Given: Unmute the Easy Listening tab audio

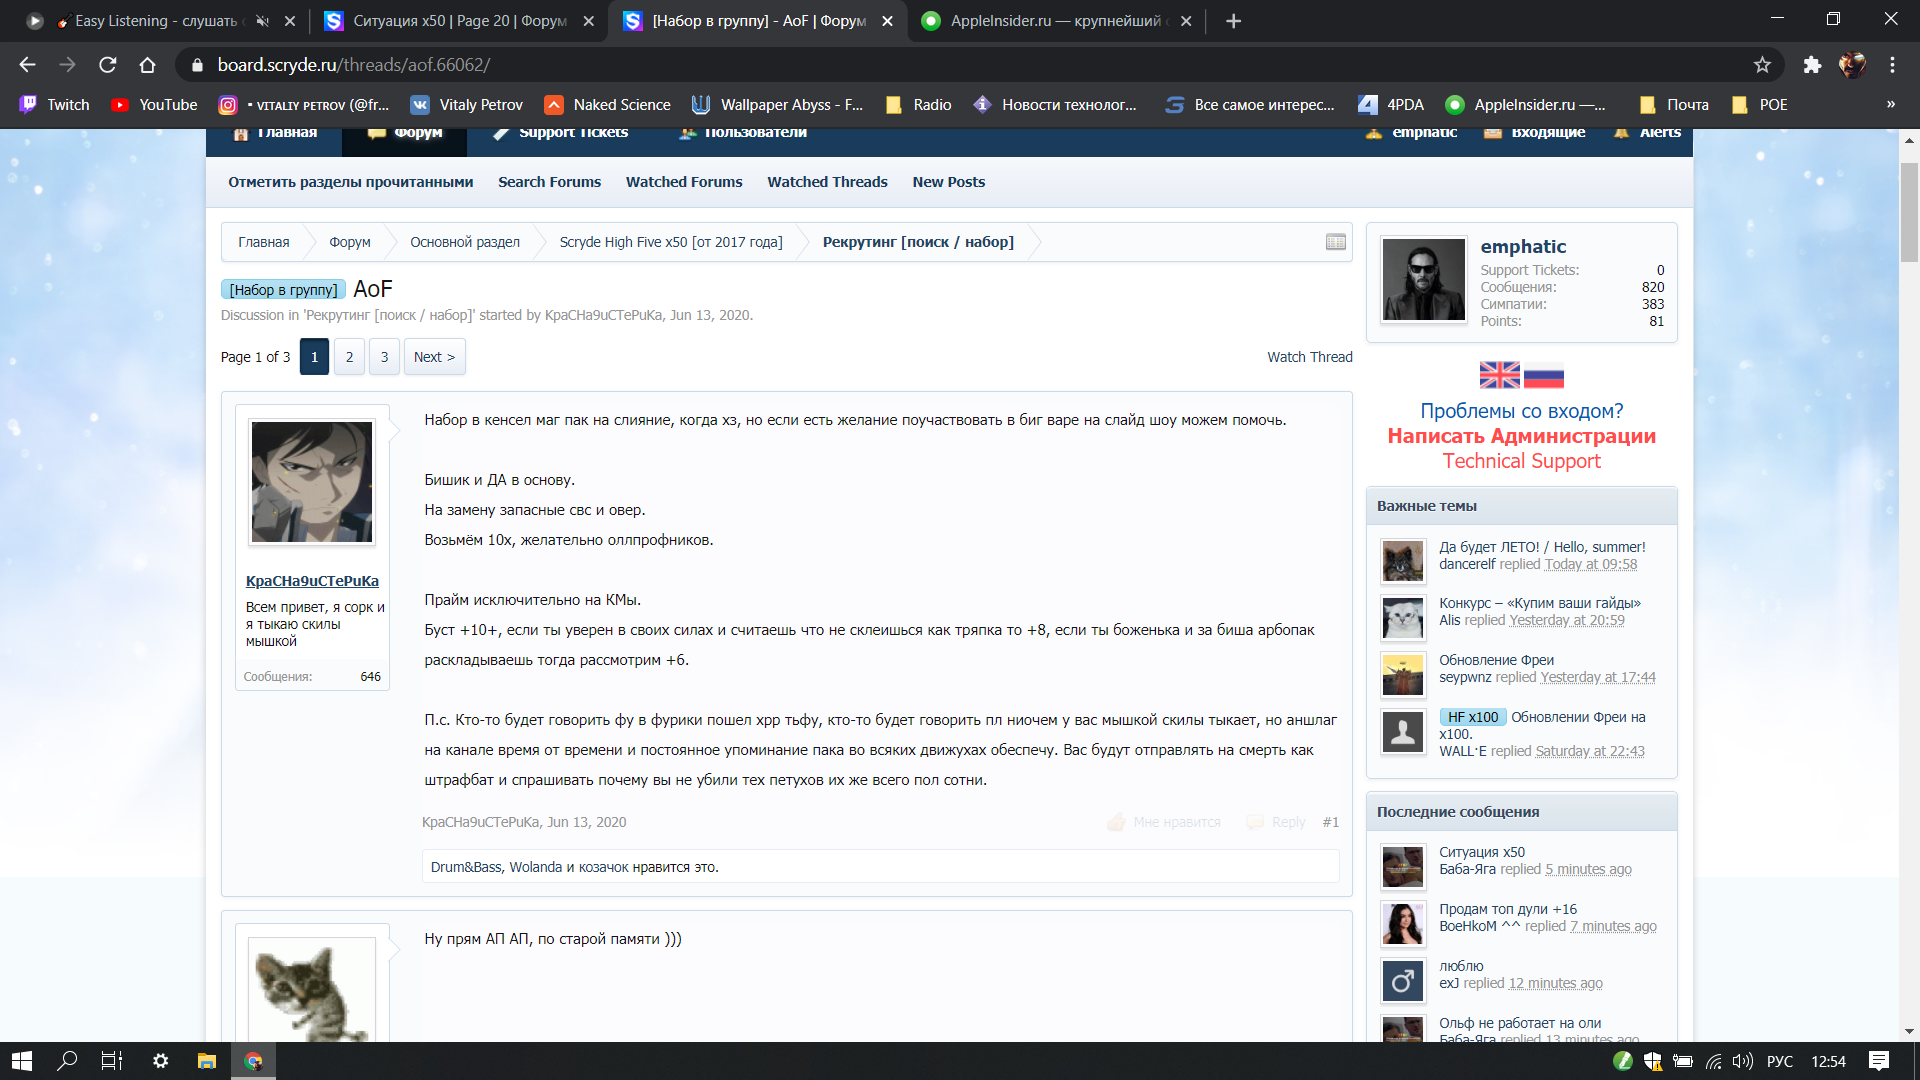Looking at the screenshot, I should click(262, 21).
